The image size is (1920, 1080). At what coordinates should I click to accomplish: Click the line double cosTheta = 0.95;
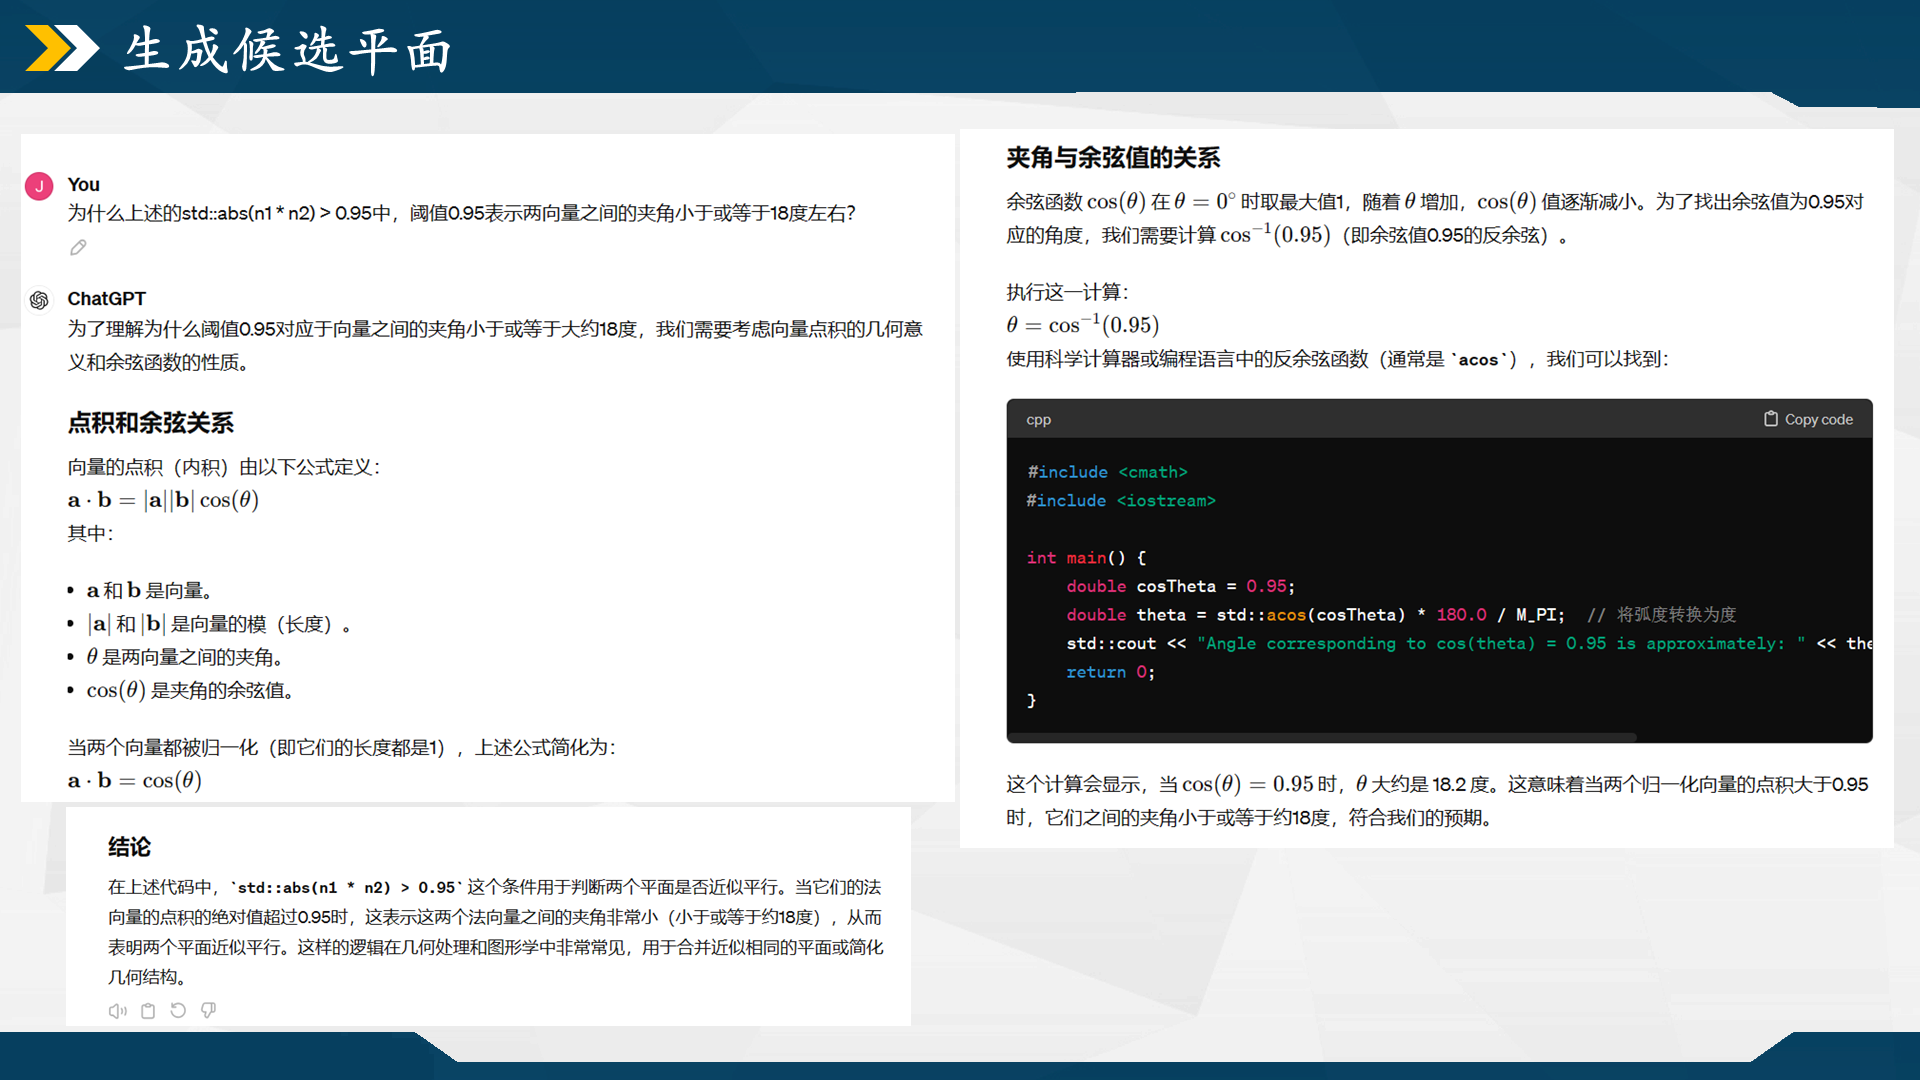point(1180,586)
